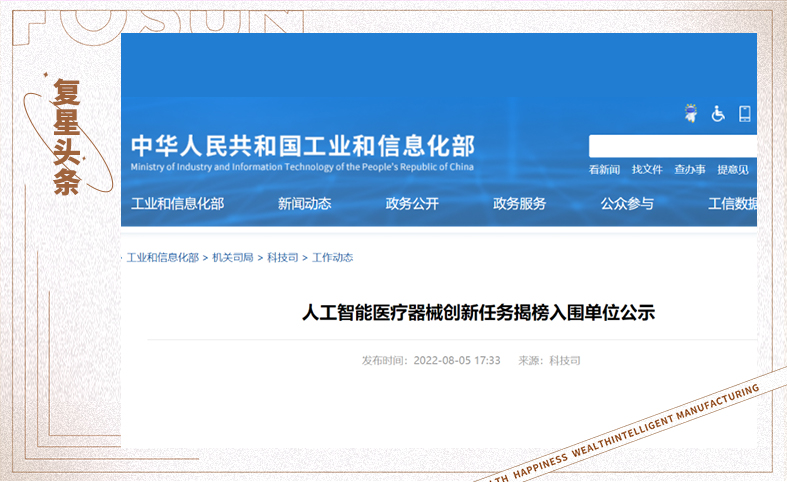Select the 提意见 search shortcut
Viewport: 787px width, 482px height.
[x=732, y=170]
